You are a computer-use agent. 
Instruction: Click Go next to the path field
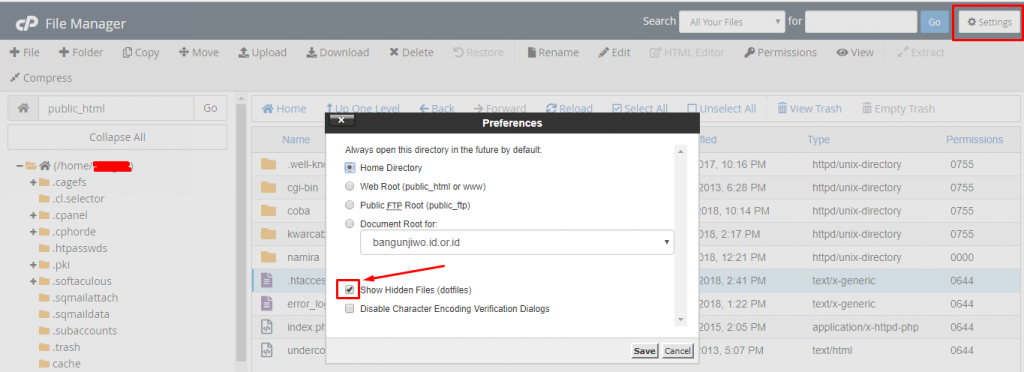[x=210, y=108]
